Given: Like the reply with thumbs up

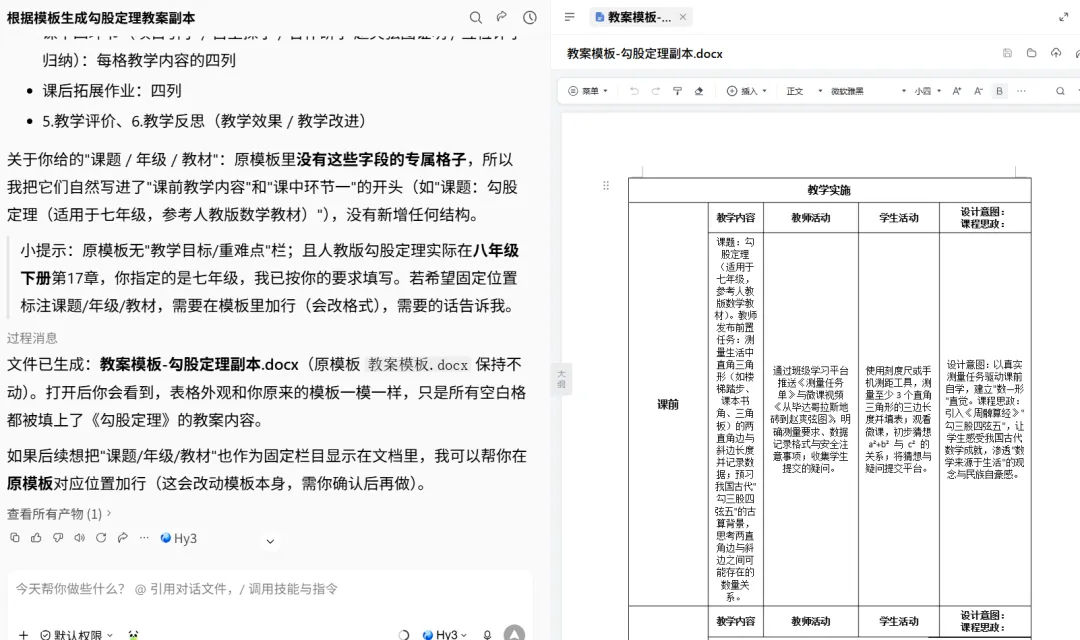Looking at the screenshot, I should coord(37,537).
